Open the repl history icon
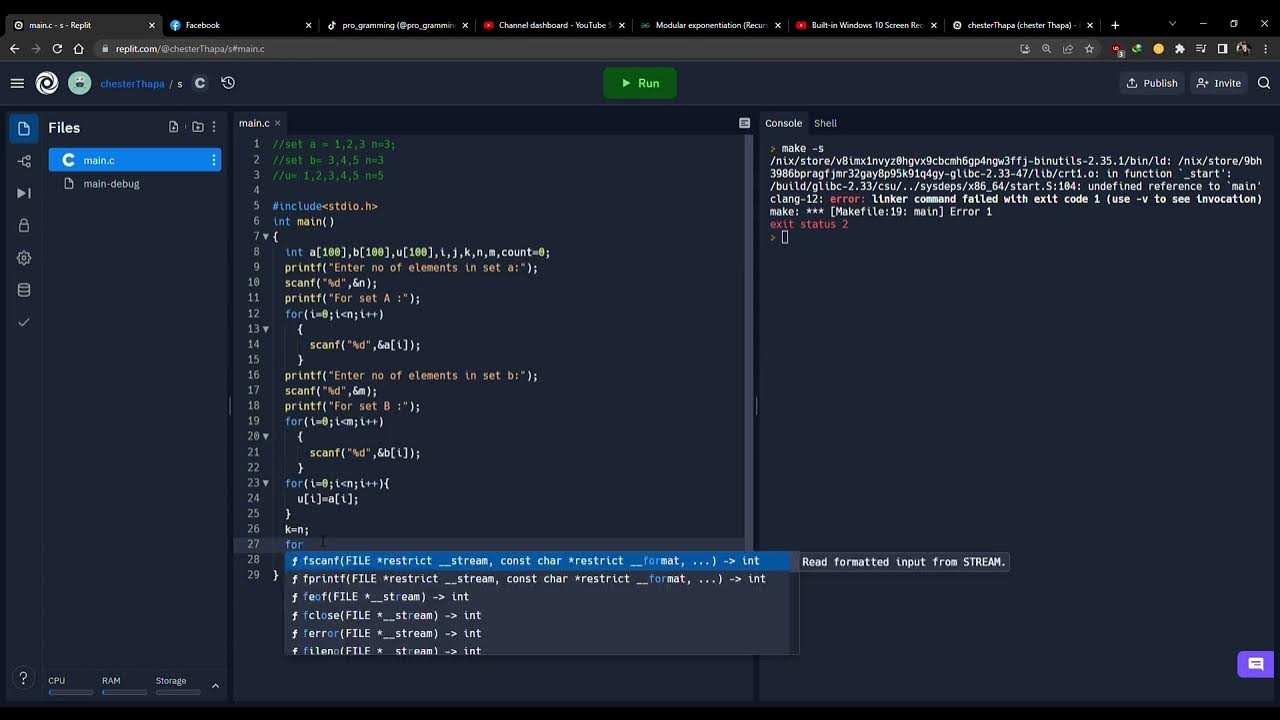The image size is (1280, 720). 228,83
